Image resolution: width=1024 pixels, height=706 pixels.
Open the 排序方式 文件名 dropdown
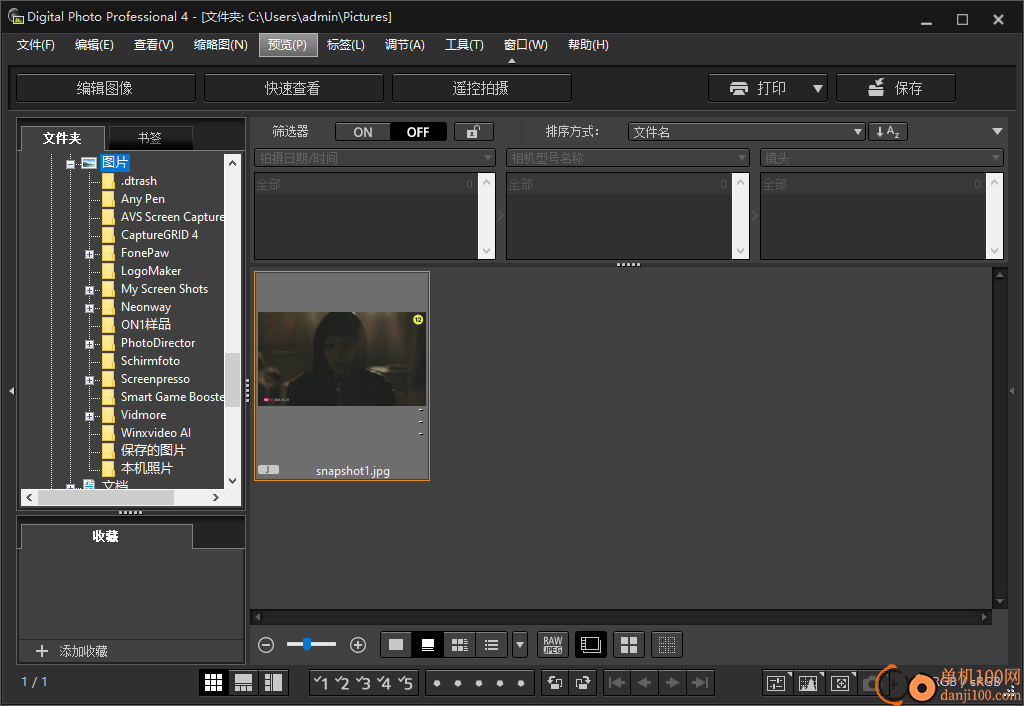[x=746, y=132]
